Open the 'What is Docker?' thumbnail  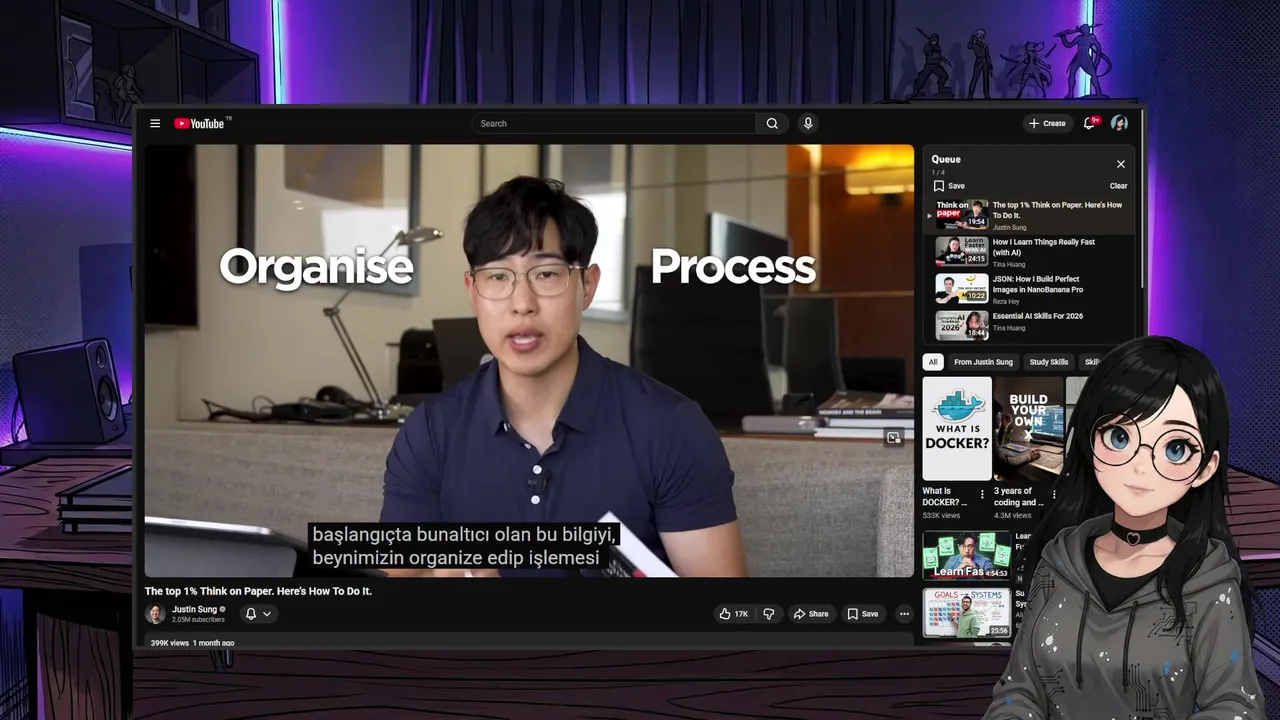pos(957,429)
